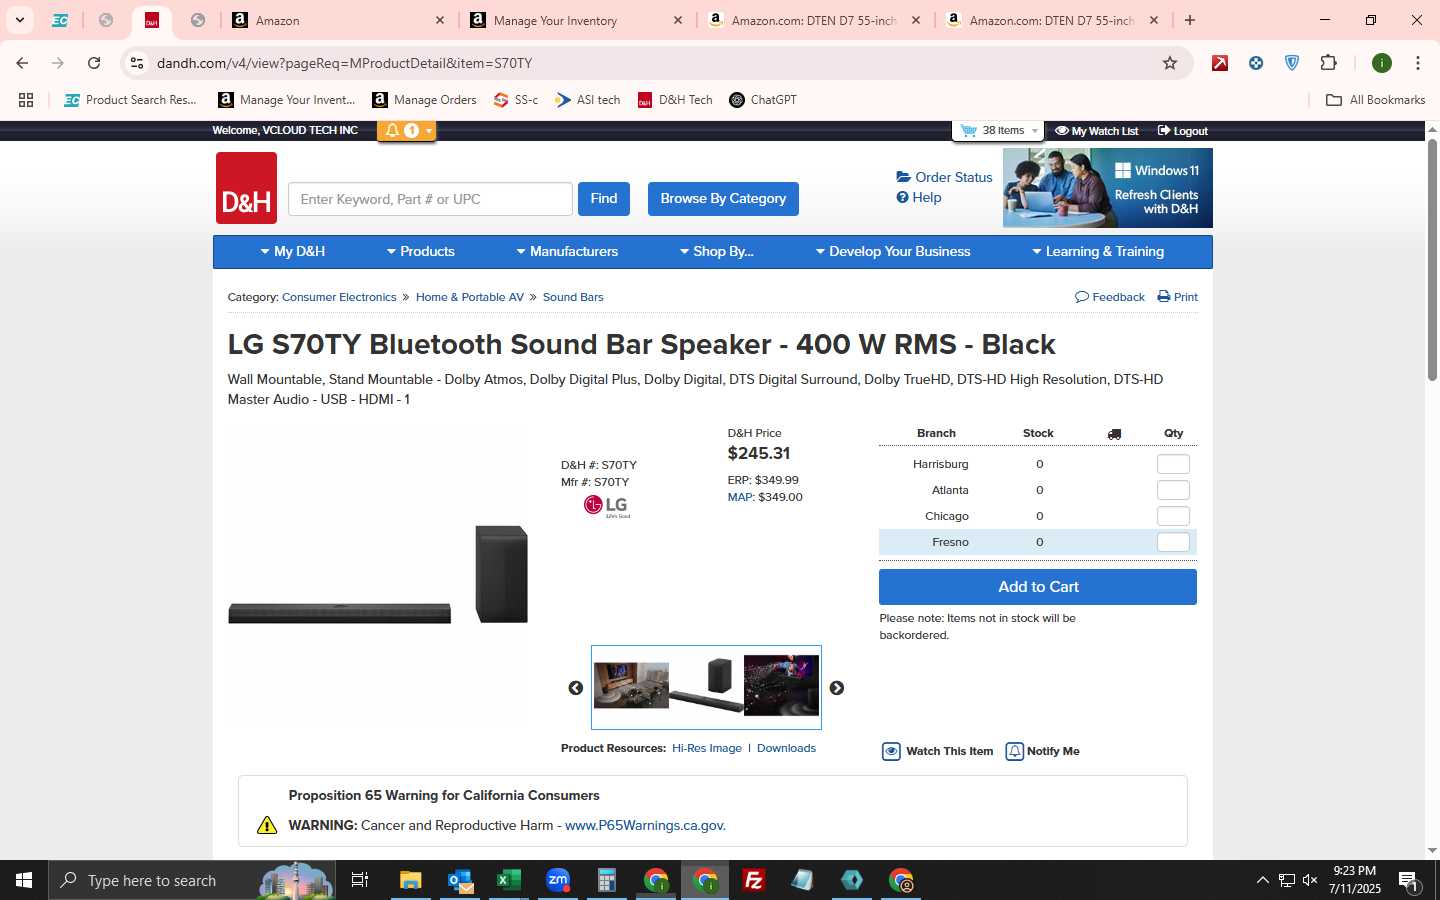Image resolution: width=1440 pixels, height=900 pixels.
Task: Print this product page
Action: [1178, 297]
